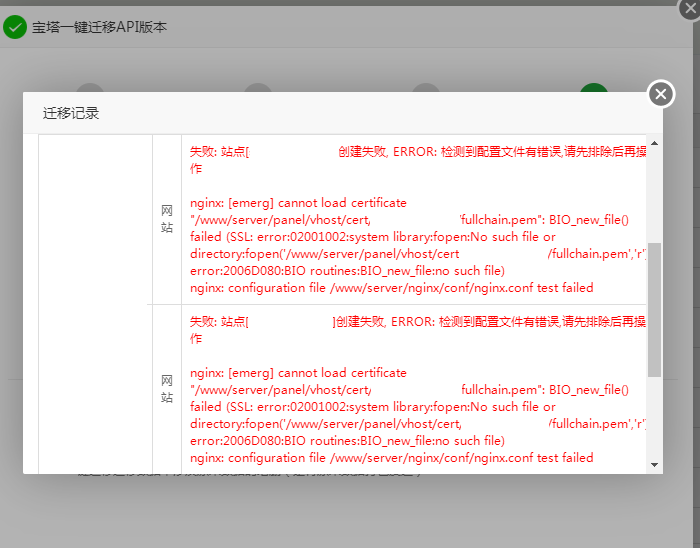Close the 迁移记录 dialog with the X button

coord(661,94)
